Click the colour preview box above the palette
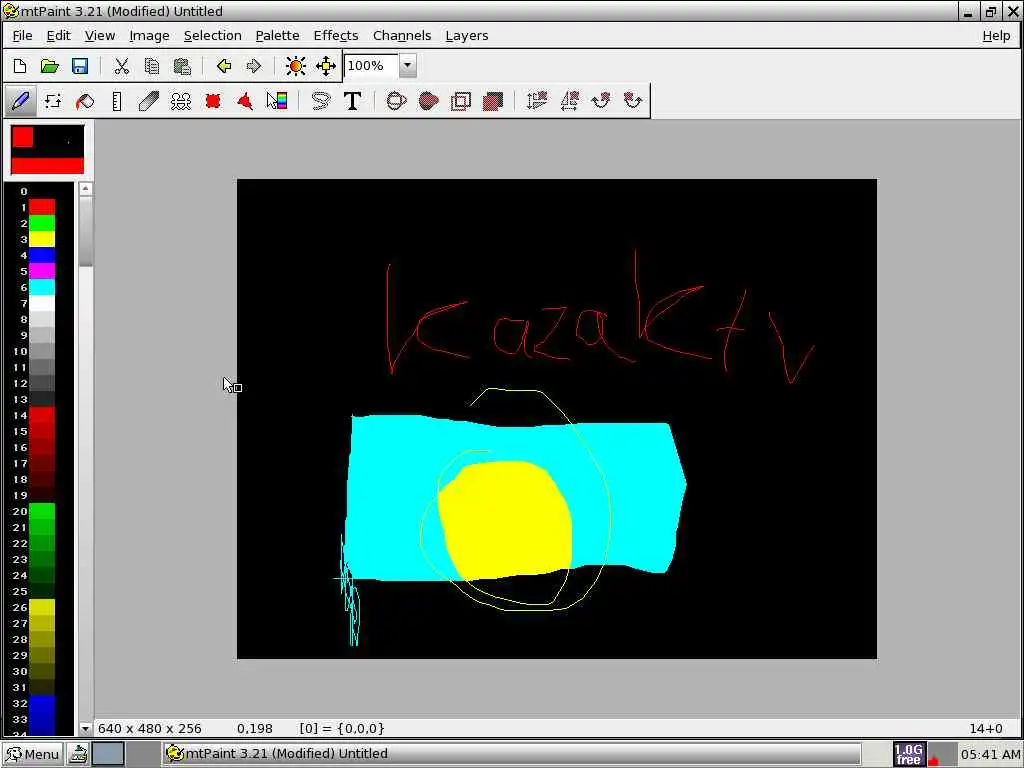1024x768 pixels. point(48,150)
